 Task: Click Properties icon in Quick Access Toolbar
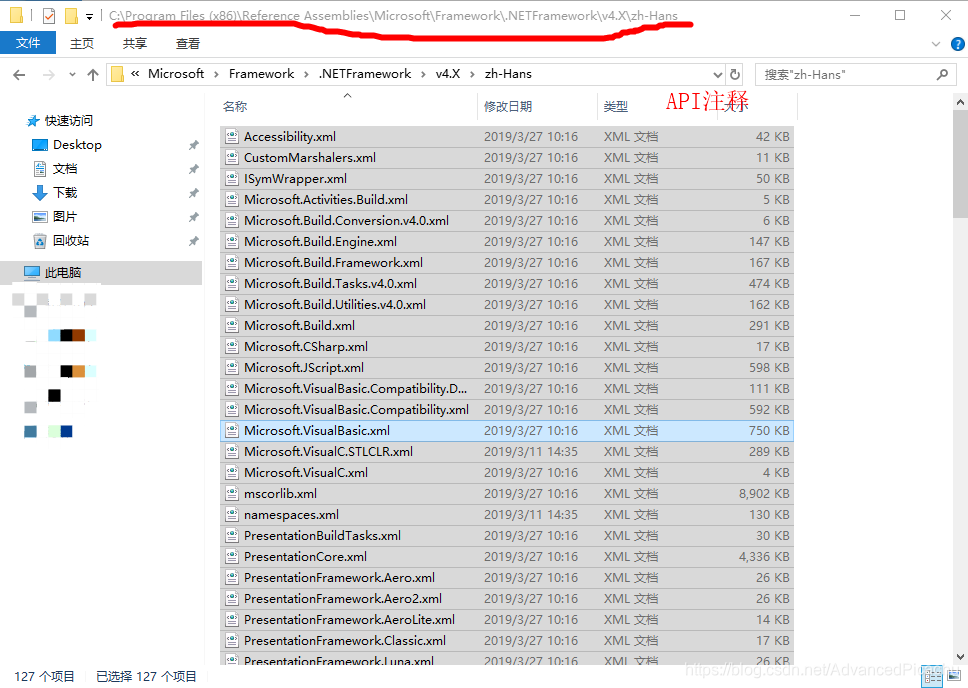(x=49, y=15)
